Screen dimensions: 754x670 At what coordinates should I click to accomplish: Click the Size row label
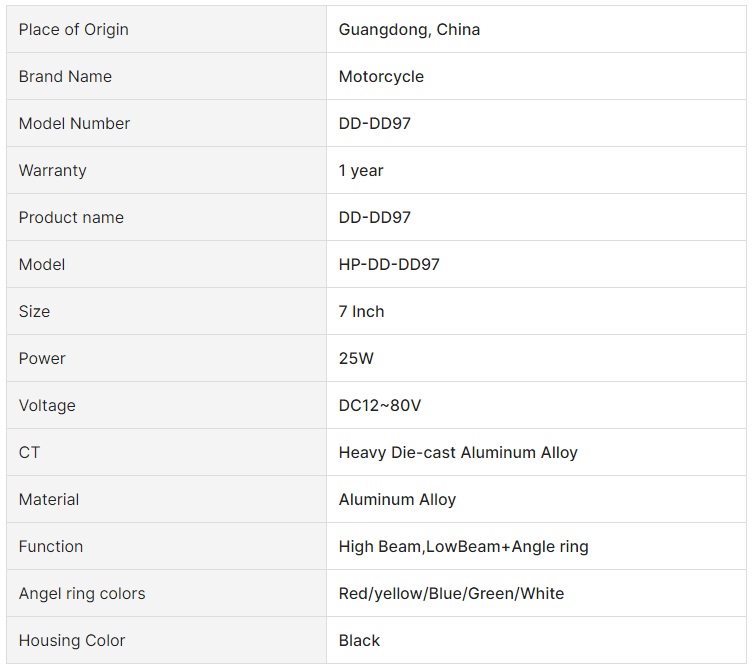pyautogui.click(x=34, y=311)
